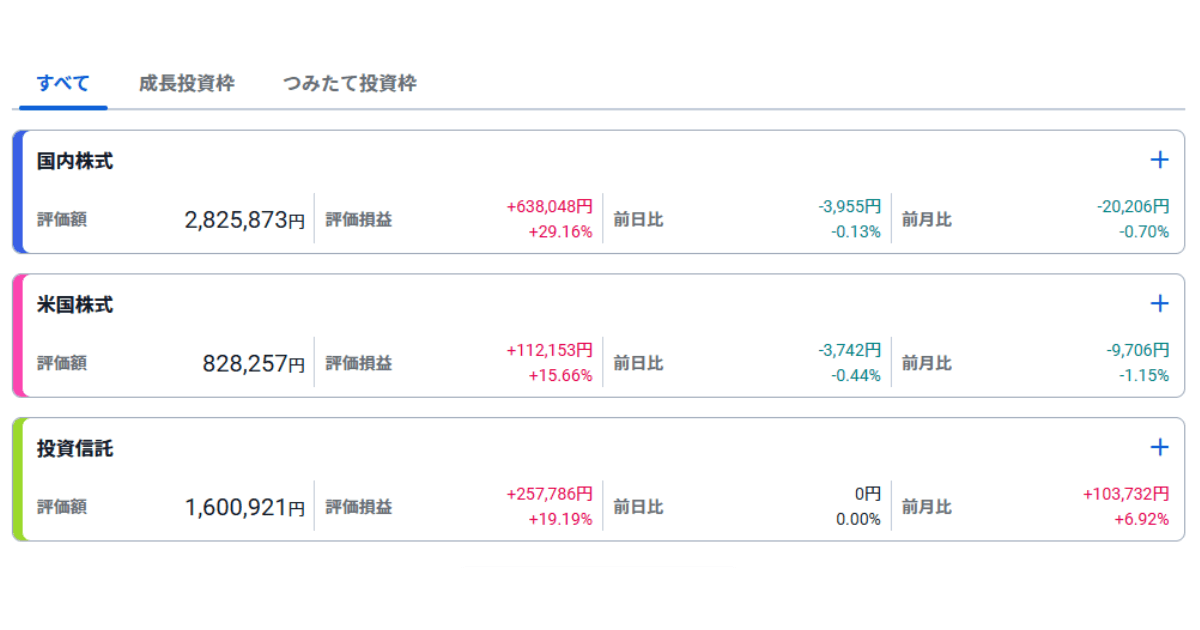Open the 成長投資枠 tab
This screenshot has width=1200, height=630.
pos(187,84)
